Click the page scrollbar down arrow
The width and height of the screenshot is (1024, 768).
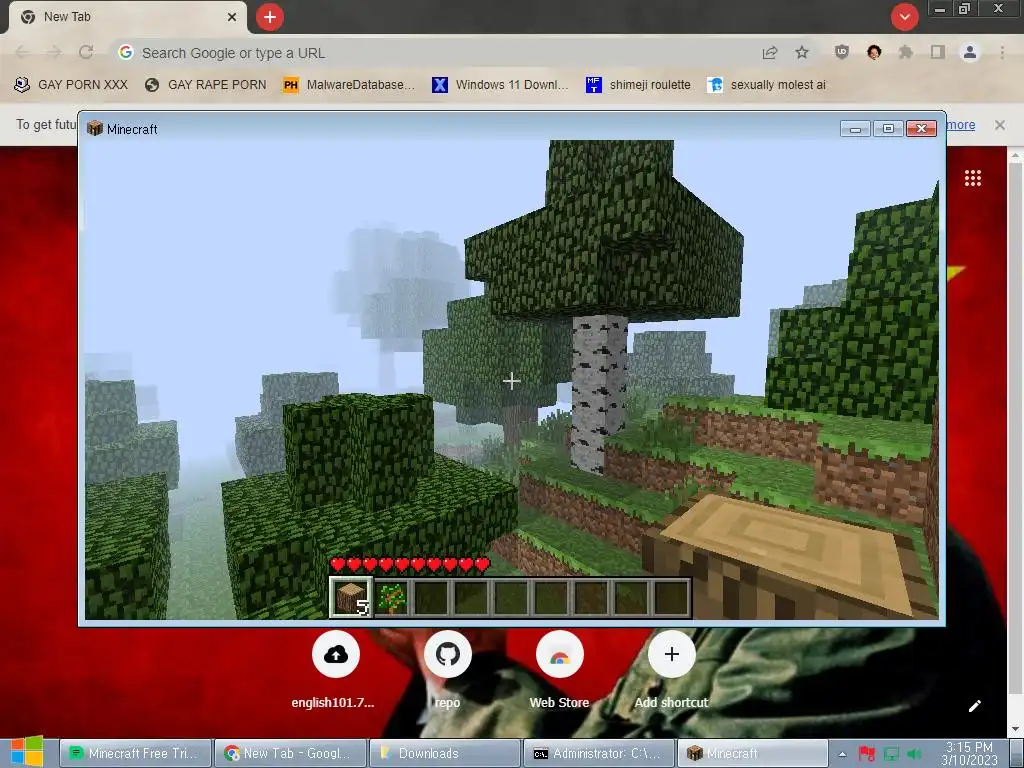(x=1016, y=729)
